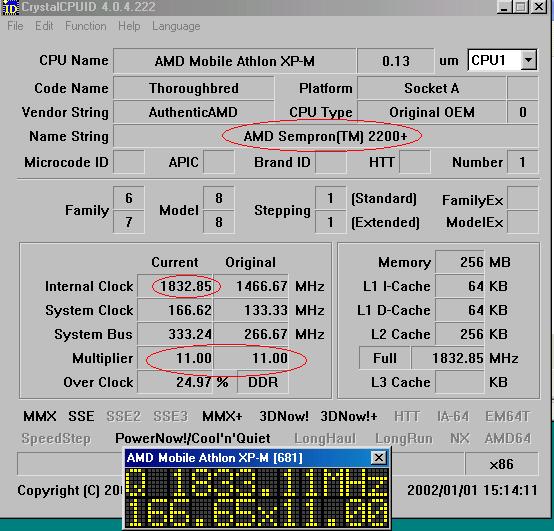Click the Over Clock 24.97 value
Screen dimensions: 554x531
point(175,382)
